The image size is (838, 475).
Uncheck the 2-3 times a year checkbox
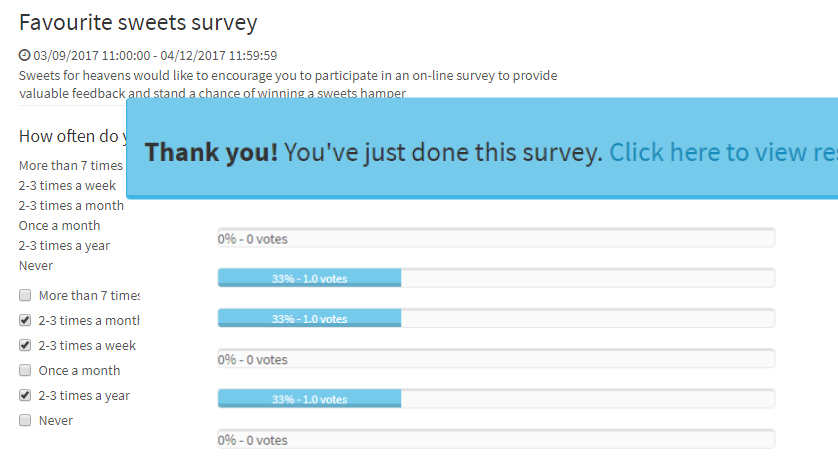25,395
